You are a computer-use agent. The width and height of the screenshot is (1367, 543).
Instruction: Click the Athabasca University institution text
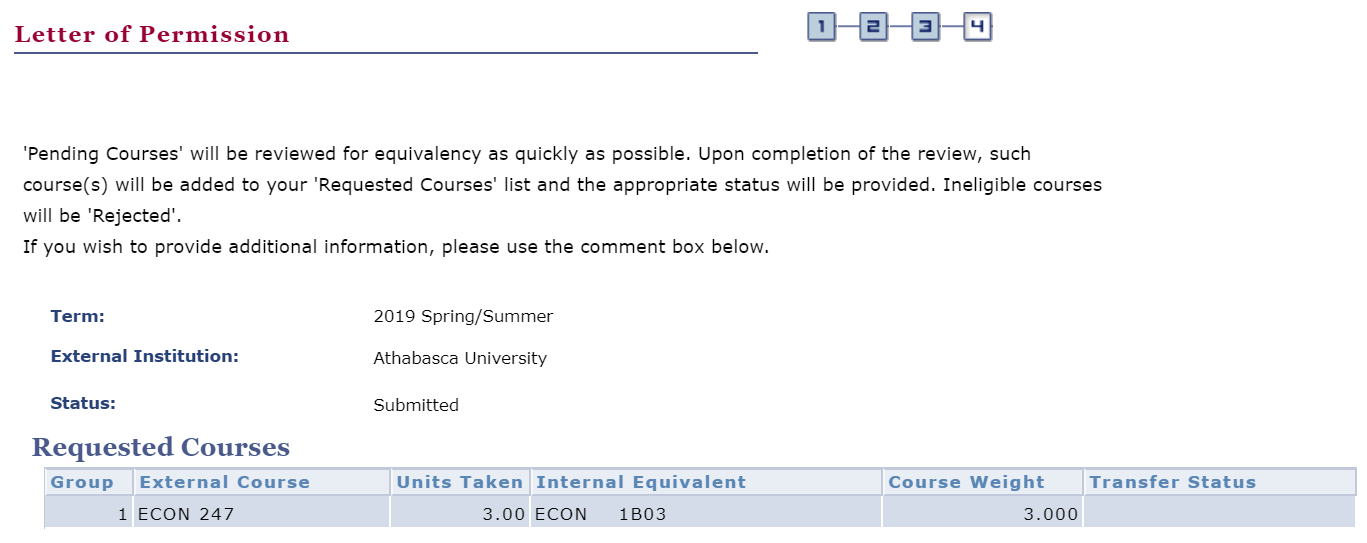(x=460, y=358)
